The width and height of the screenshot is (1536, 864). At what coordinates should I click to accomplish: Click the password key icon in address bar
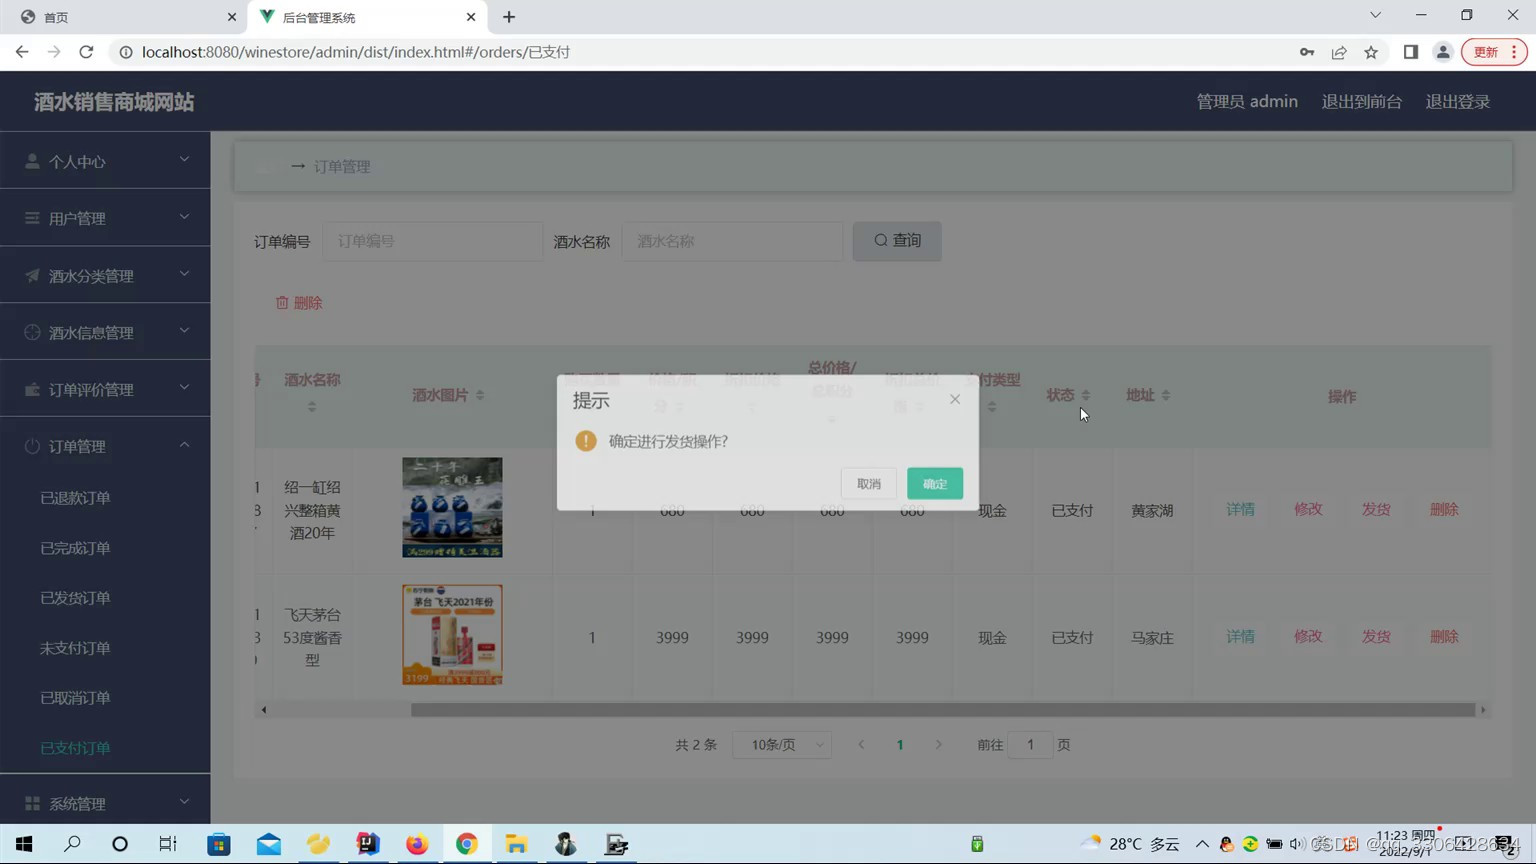(1307, 52)
